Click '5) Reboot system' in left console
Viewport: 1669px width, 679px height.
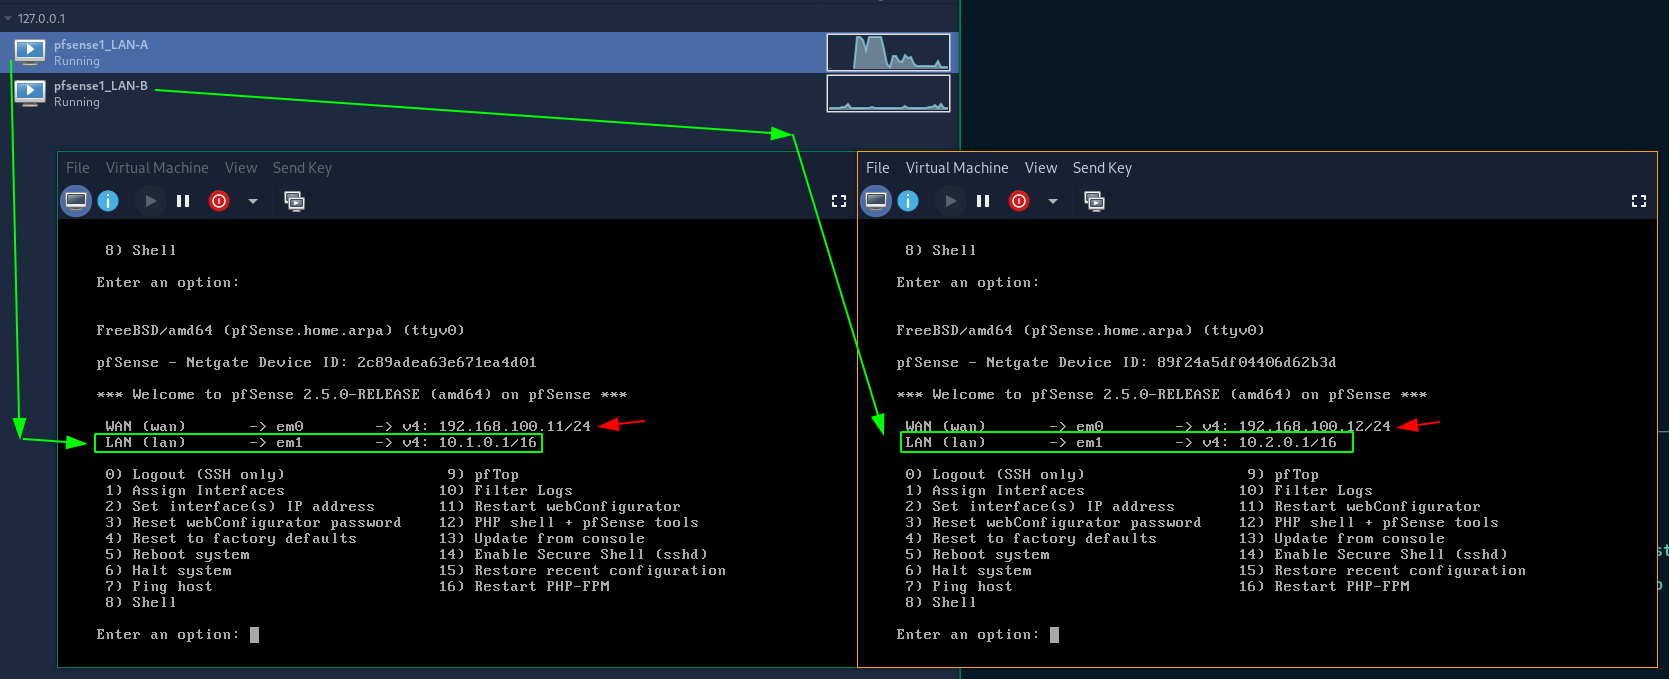pyautogui.click(x=177, y=554)
